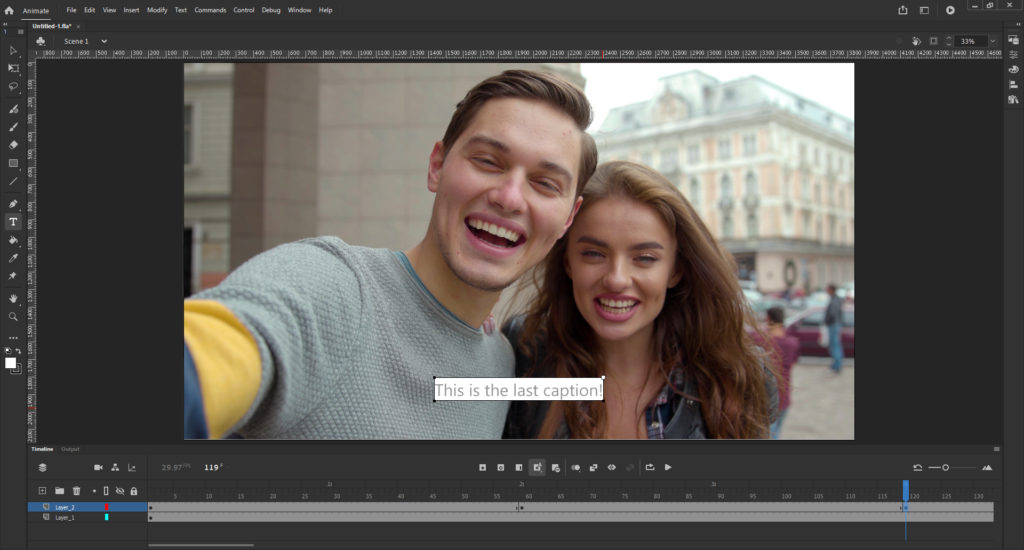Select the Lasso tool
The height and width of the screenshot is (550, 1024).
tap(13, 86)
